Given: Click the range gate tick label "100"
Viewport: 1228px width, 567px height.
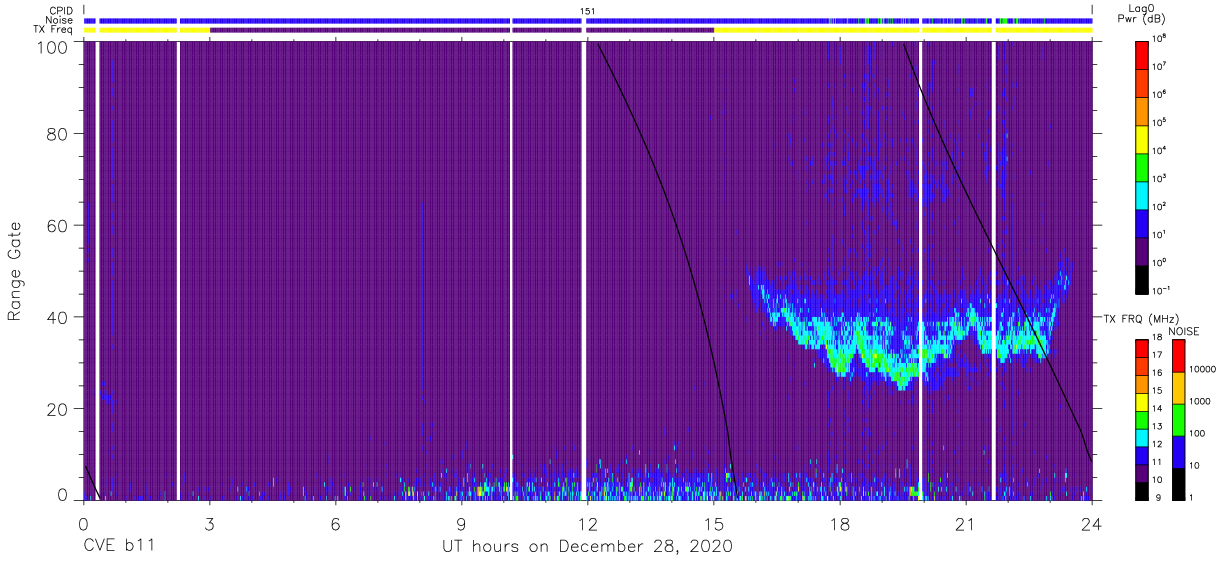Looking at the screenshot, I should point(52,47).
